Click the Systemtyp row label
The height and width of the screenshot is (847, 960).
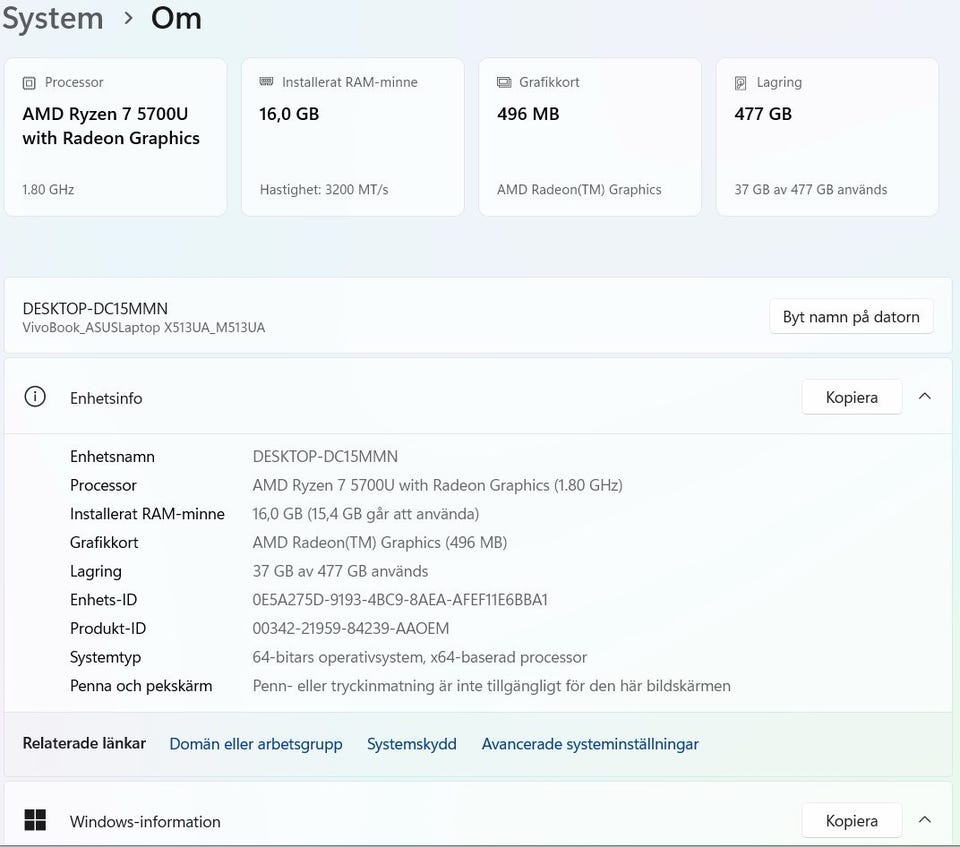[x=105, y=657]
